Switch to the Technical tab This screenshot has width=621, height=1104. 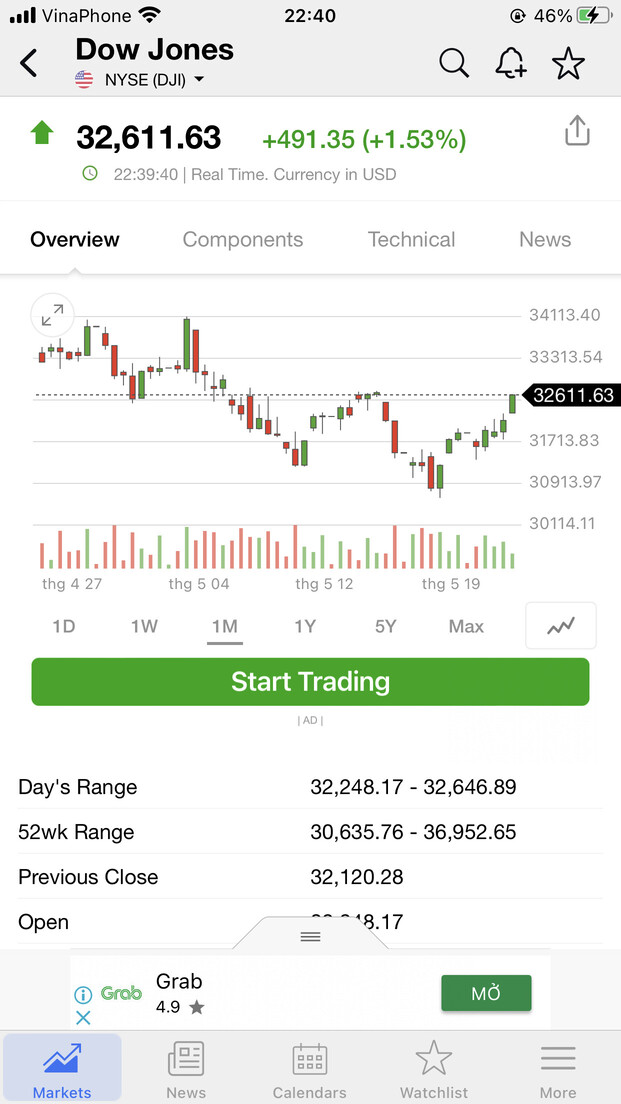411,240
